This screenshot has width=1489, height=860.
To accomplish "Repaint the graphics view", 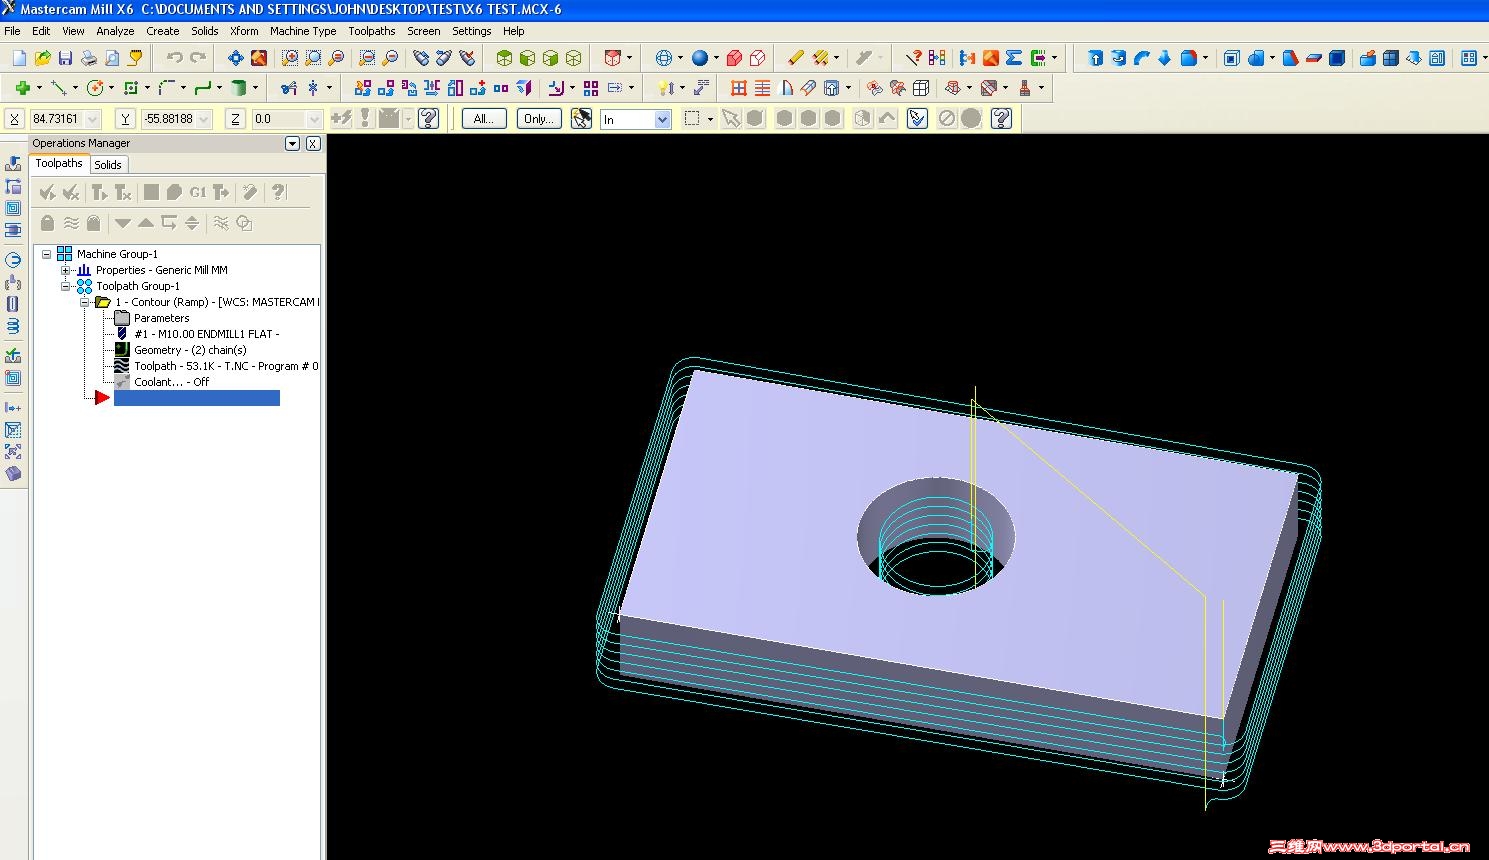I will 258,58.
